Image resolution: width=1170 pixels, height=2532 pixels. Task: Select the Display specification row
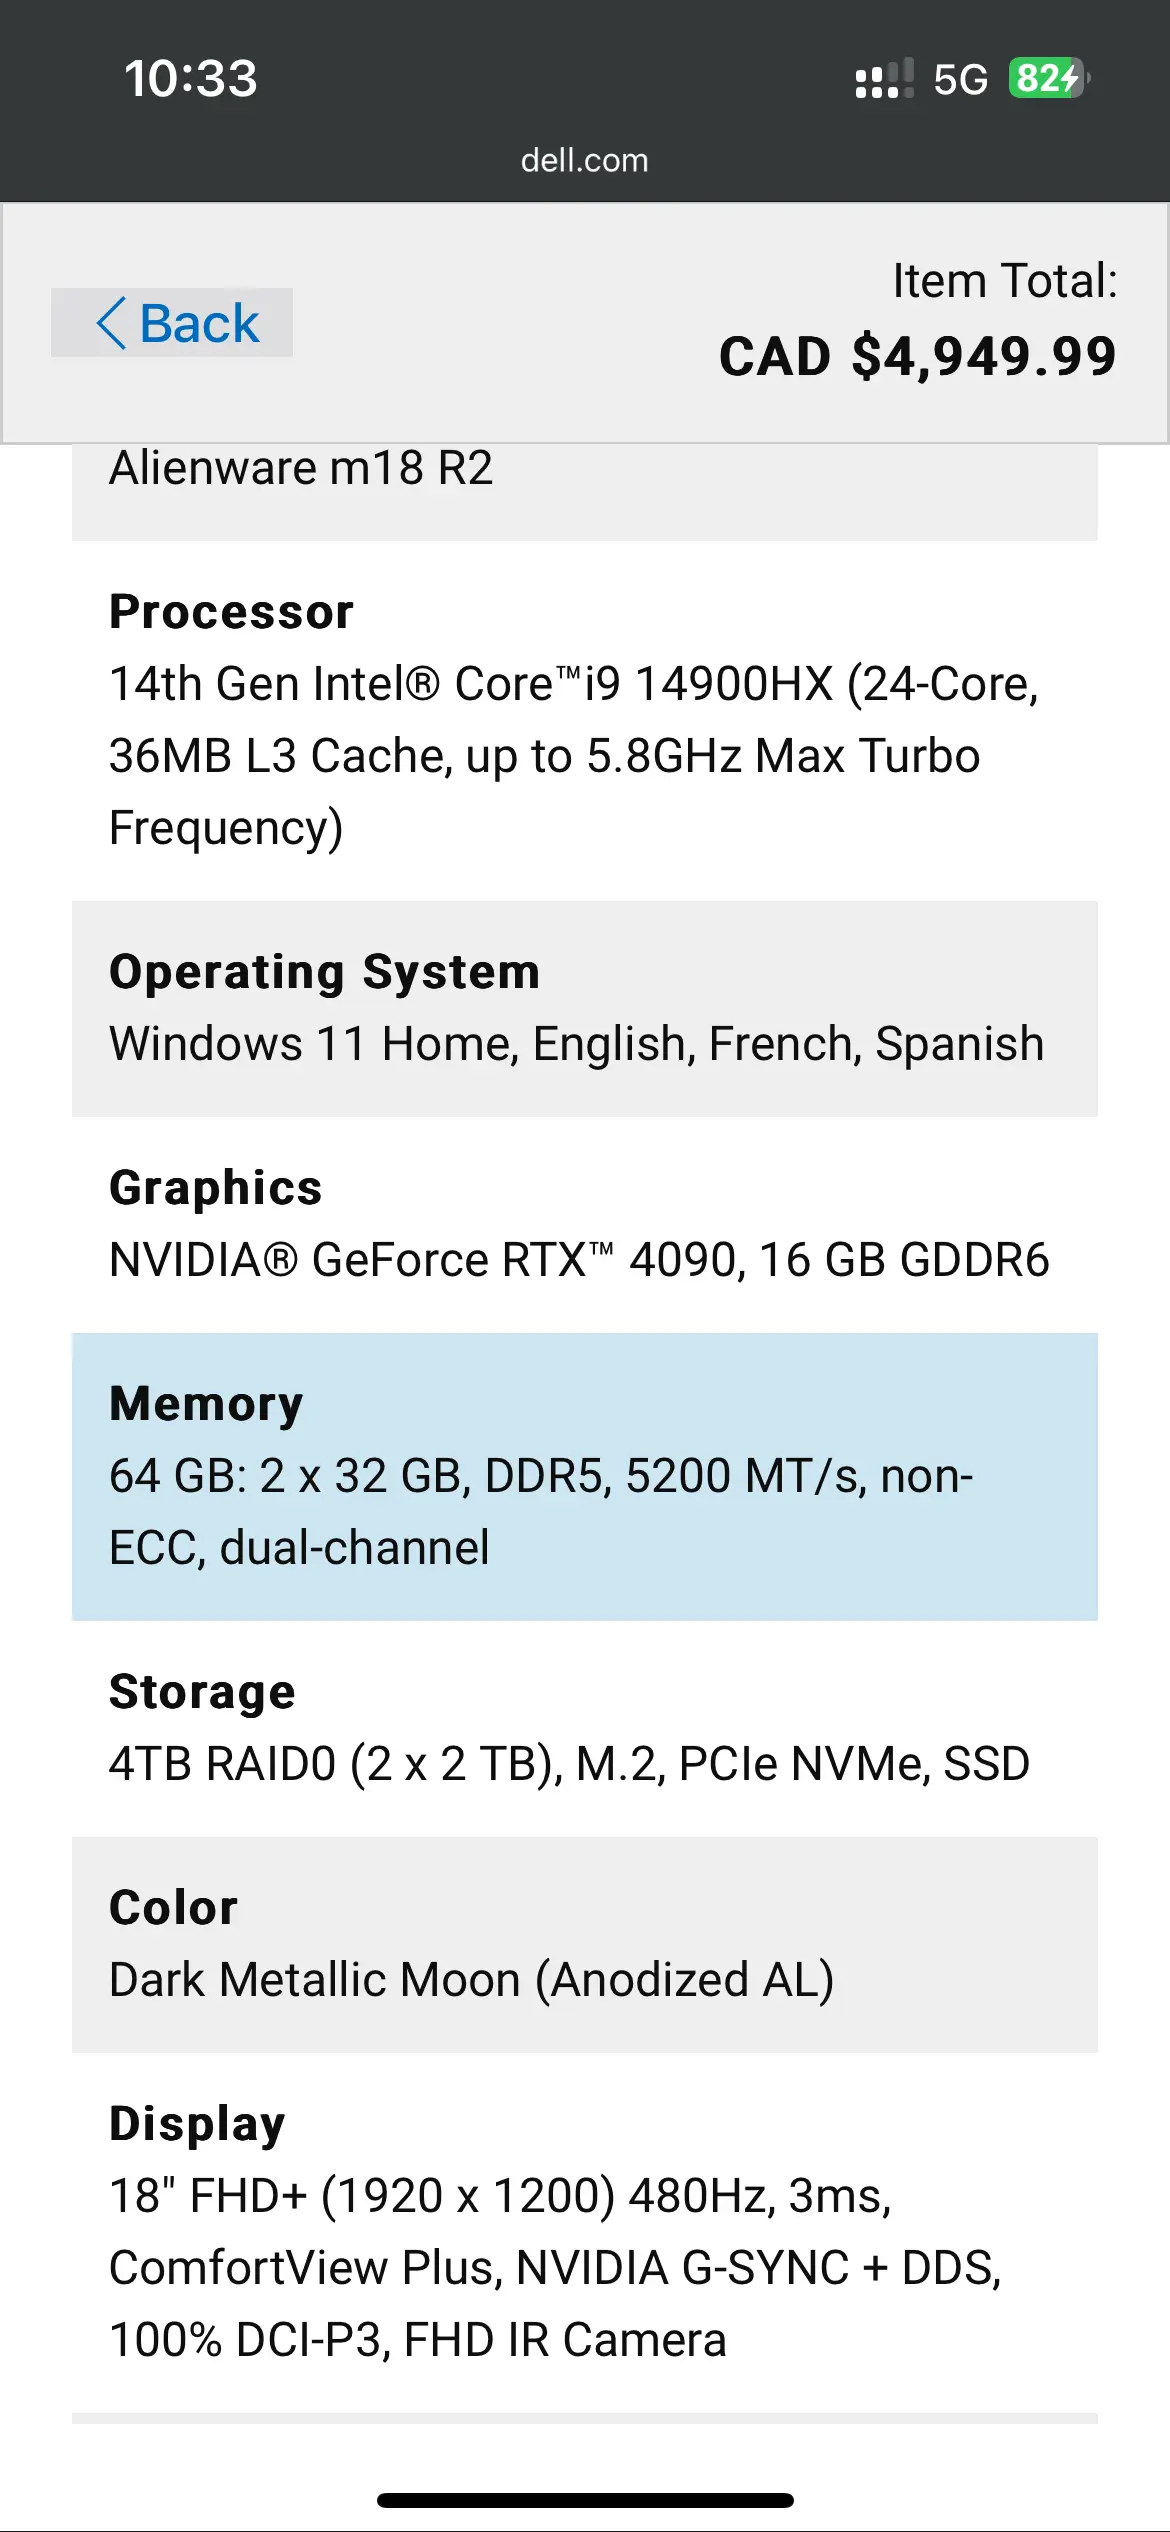pos(585,2232)
